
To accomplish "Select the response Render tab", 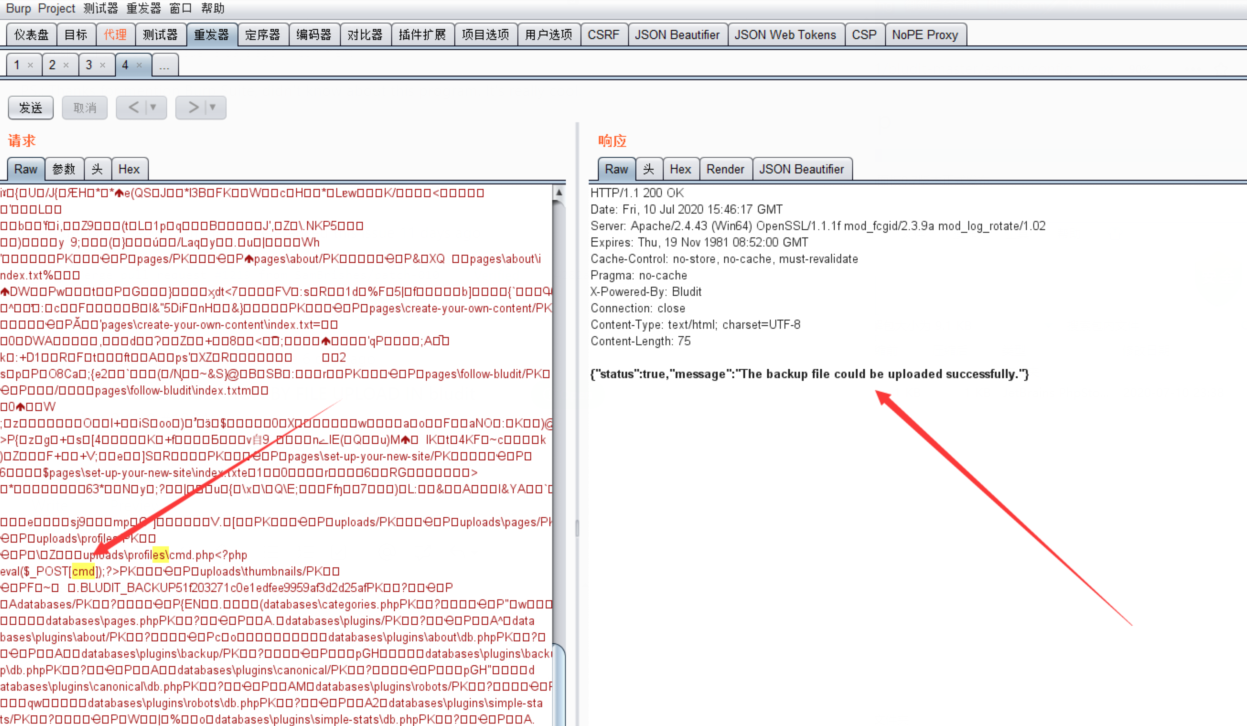I will [726, 169].
